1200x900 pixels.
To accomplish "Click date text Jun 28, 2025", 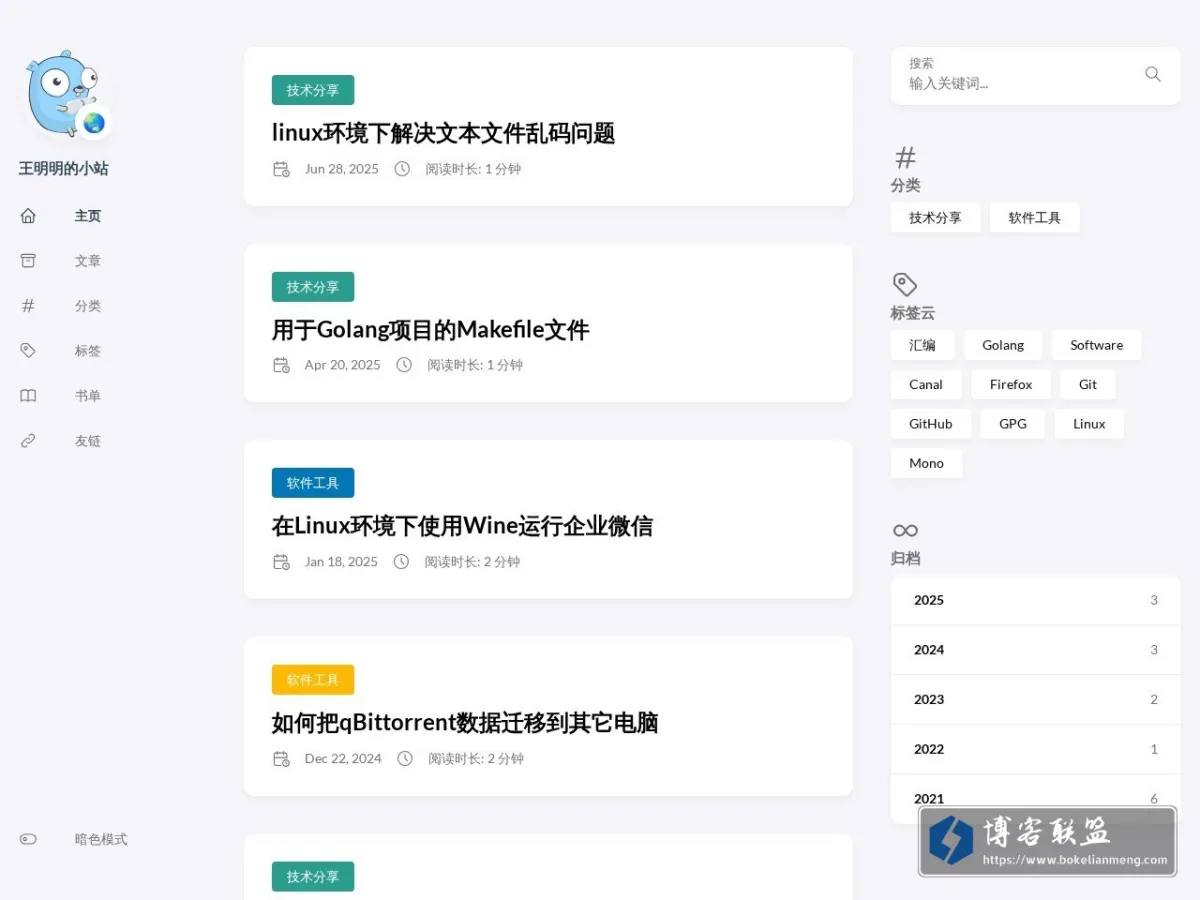I will coord(342,169).
